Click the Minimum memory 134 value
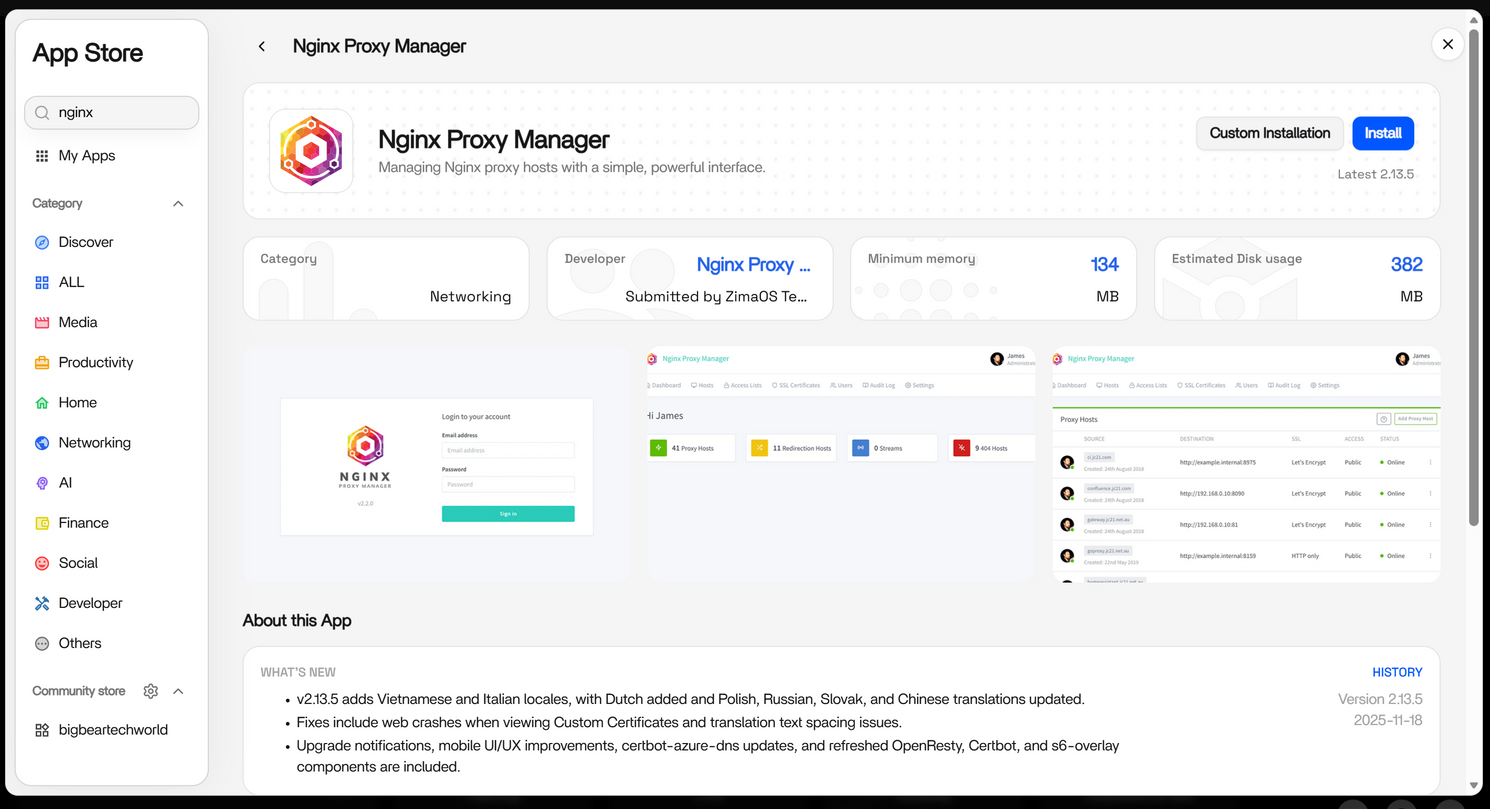Viewport: 1490px width, 809px height. (x=1104, y=264)
